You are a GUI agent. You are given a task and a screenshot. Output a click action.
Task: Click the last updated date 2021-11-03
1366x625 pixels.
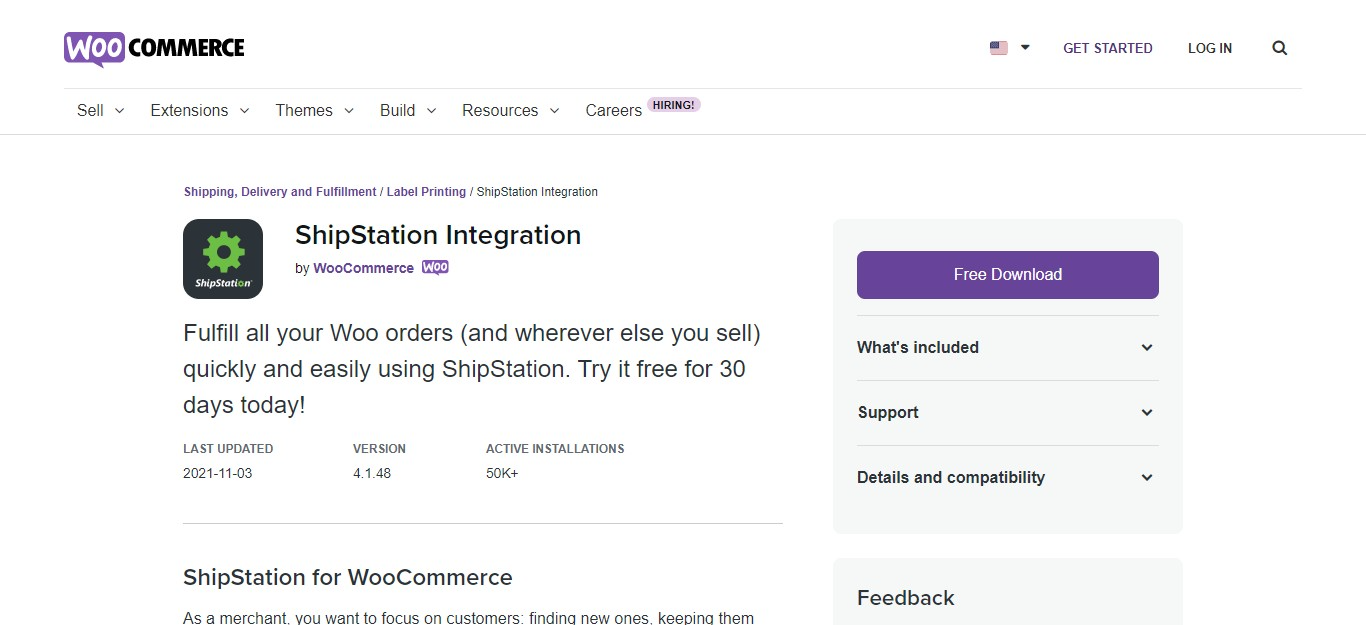218,473
